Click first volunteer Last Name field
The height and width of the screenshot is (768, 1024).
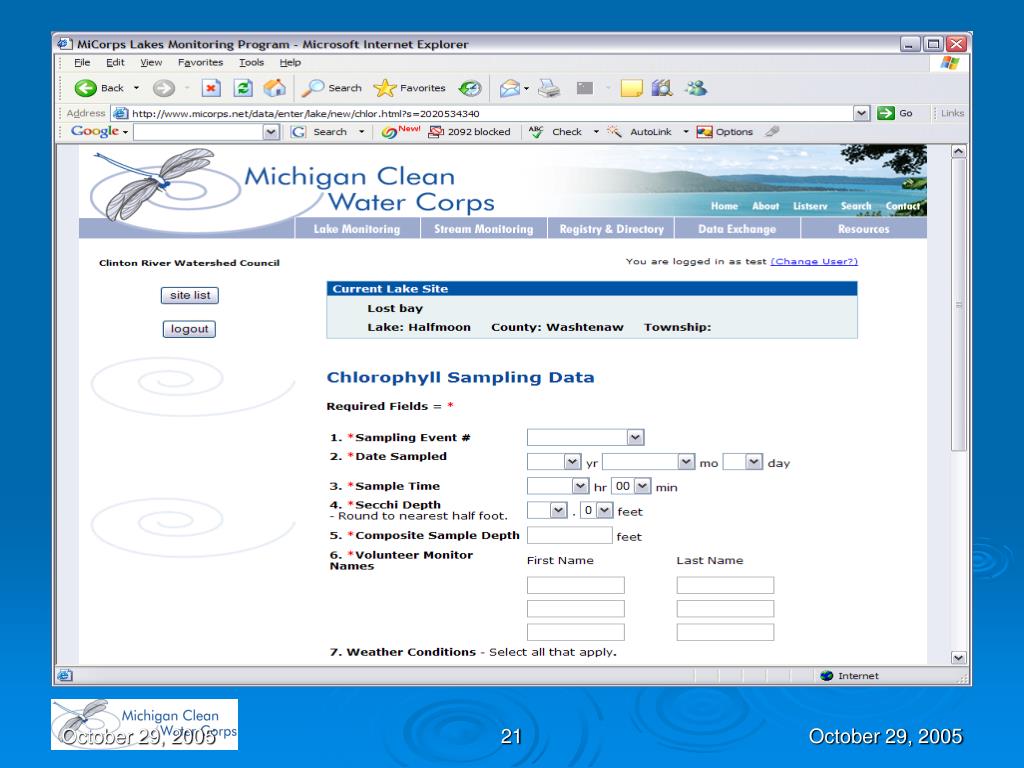pos(726,584)
